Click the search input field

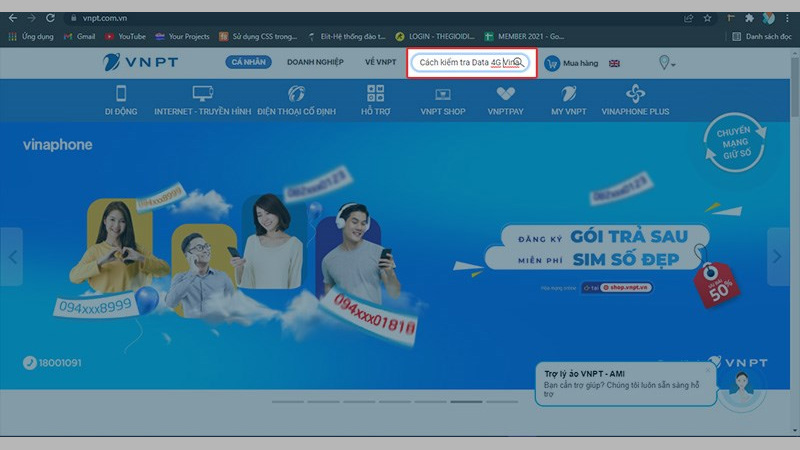click(x=463, y=62)
